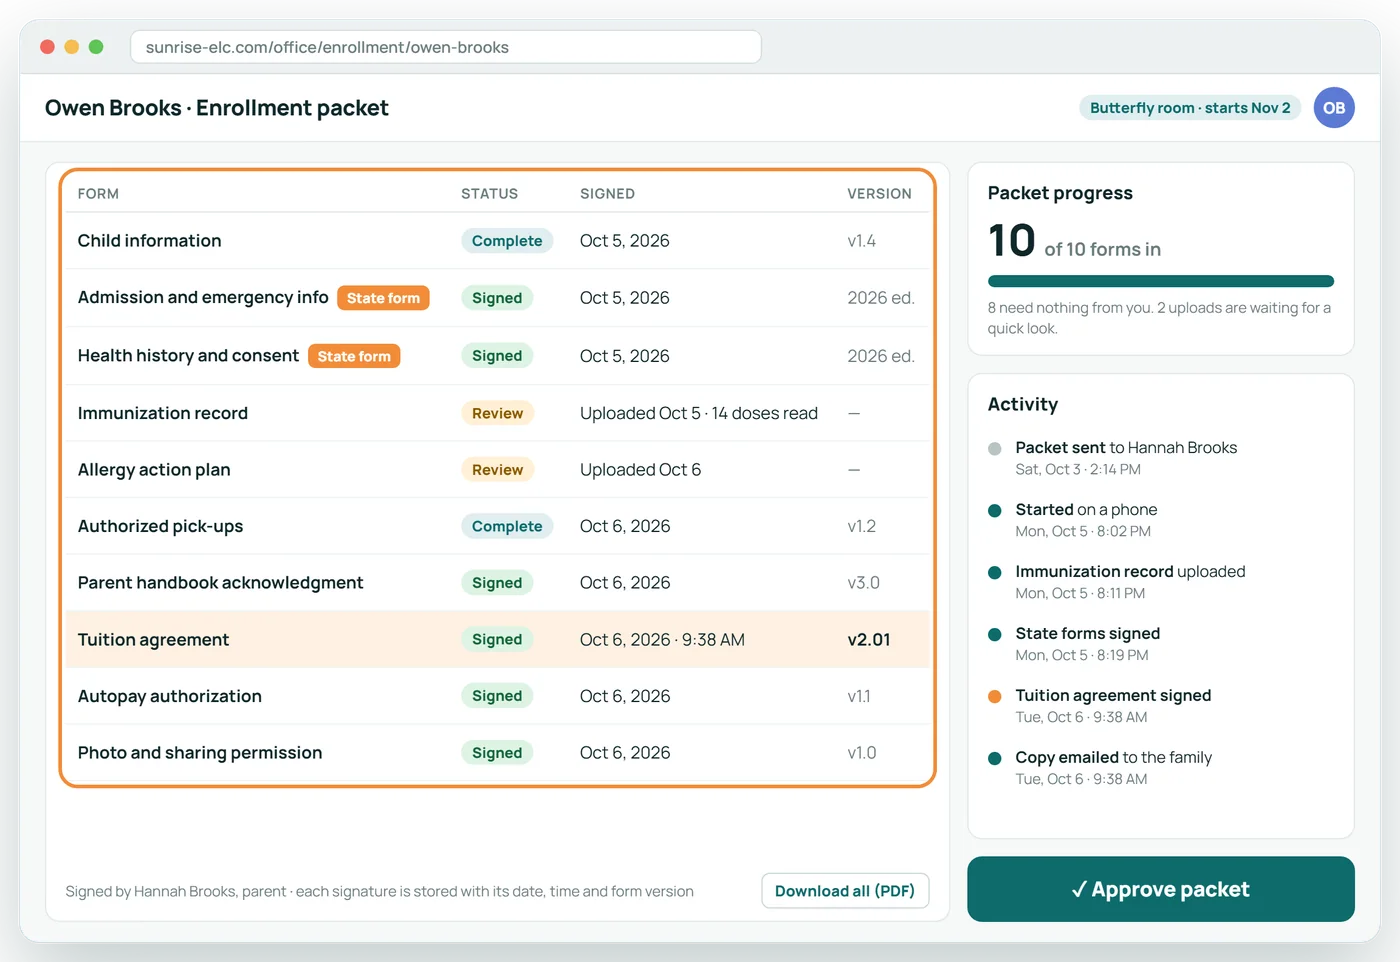Click the Butterfly room starts Nov 2 badge
The image size is (1400, 962).
[x=1190, y=108]
